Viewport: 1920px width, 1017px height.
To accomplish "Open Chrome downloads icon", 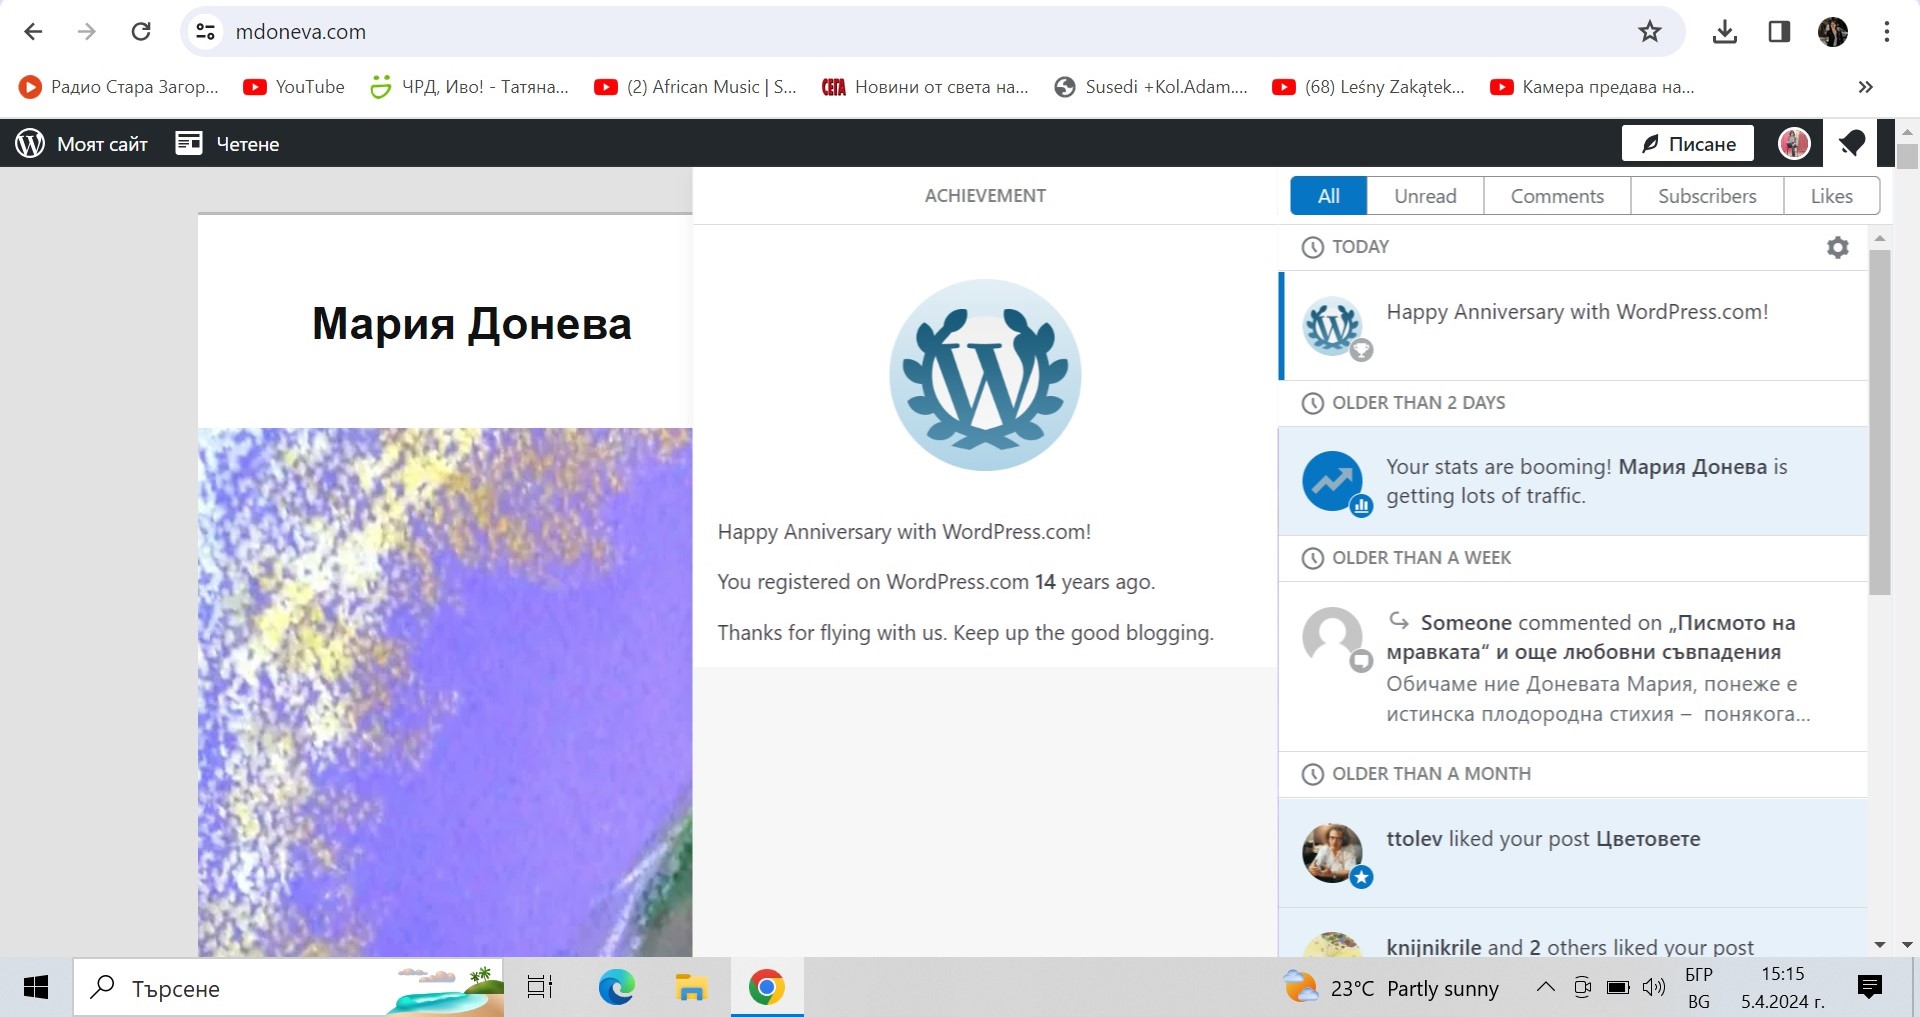I will 1724,32.
